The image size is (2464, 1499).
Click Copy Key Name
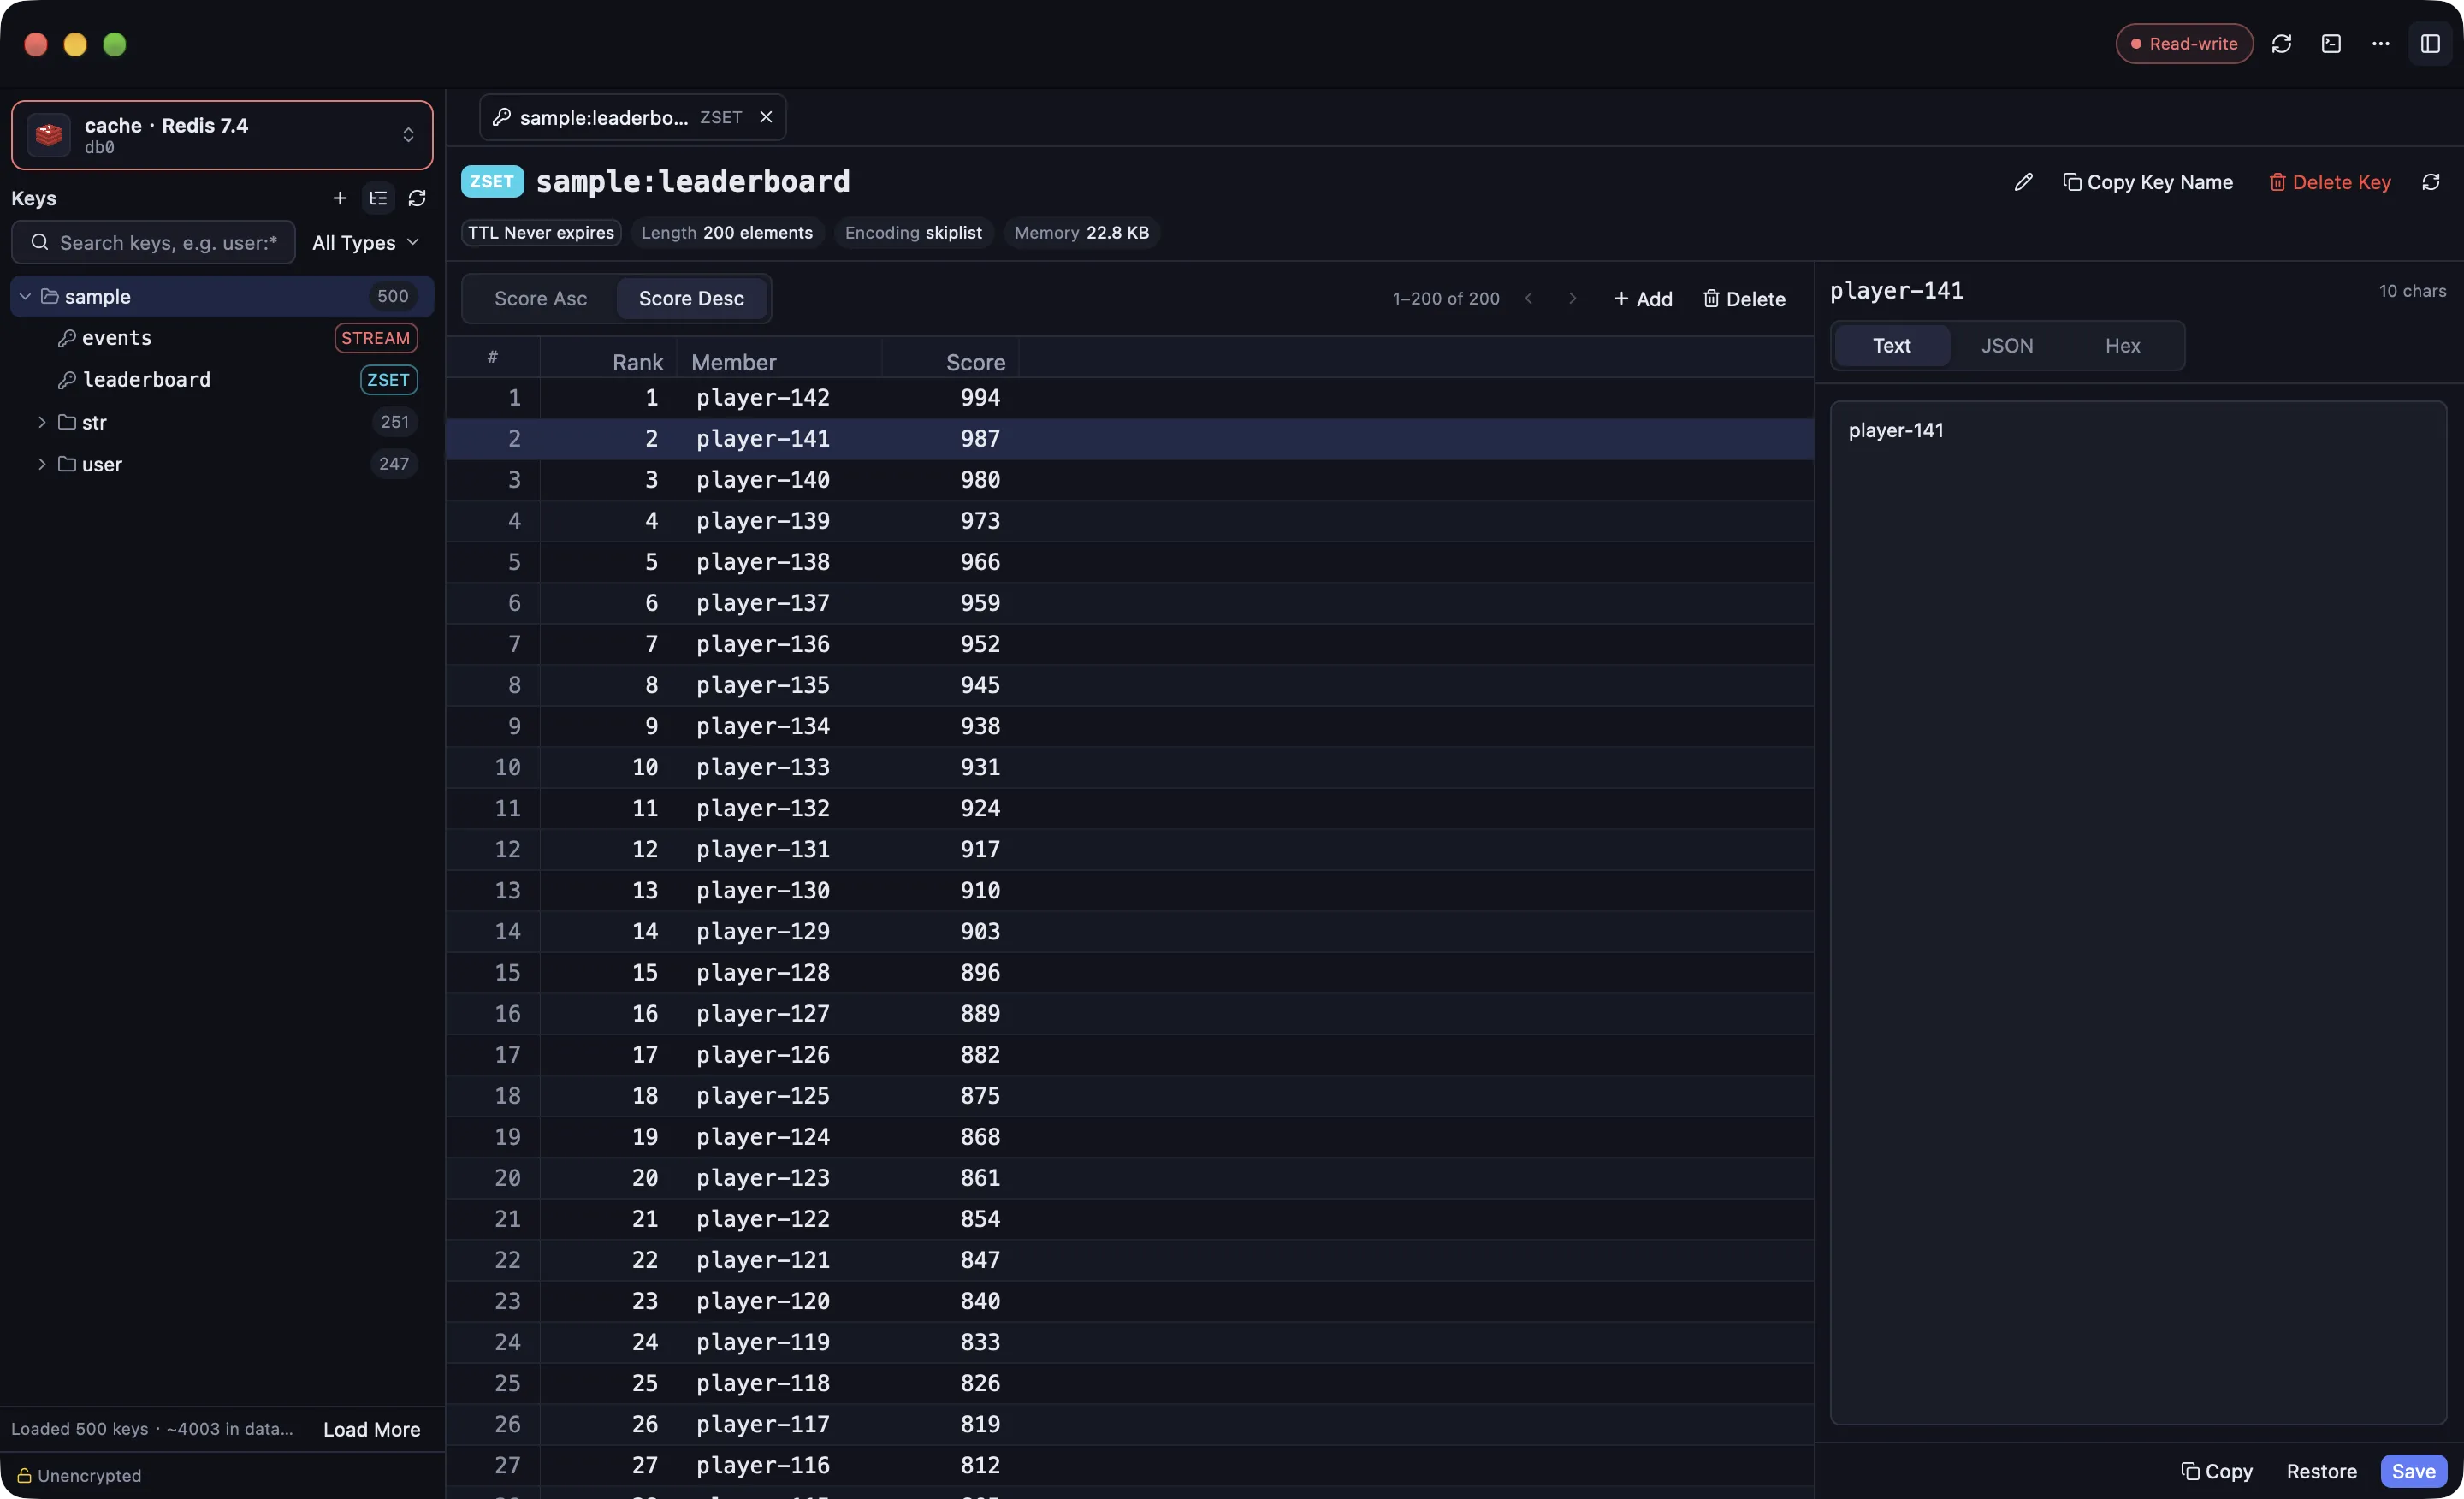pyautogui.click(x=2148, y=182)
